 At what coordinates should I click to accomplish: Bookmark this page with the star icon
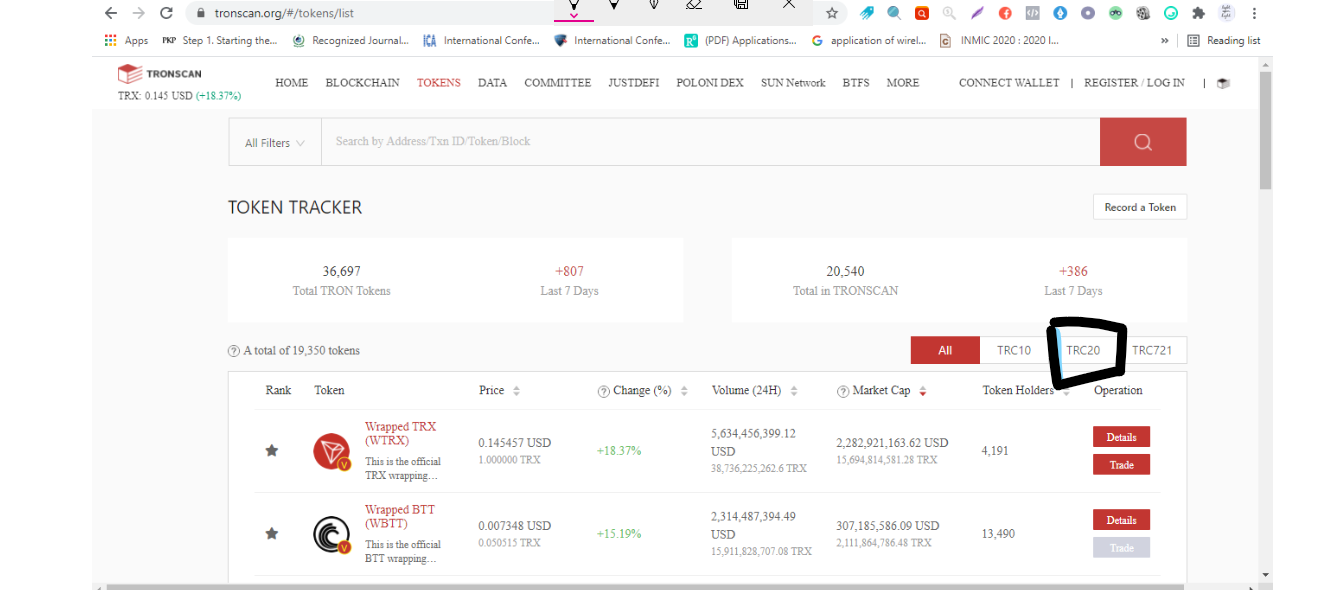click(x=832, y=13)
